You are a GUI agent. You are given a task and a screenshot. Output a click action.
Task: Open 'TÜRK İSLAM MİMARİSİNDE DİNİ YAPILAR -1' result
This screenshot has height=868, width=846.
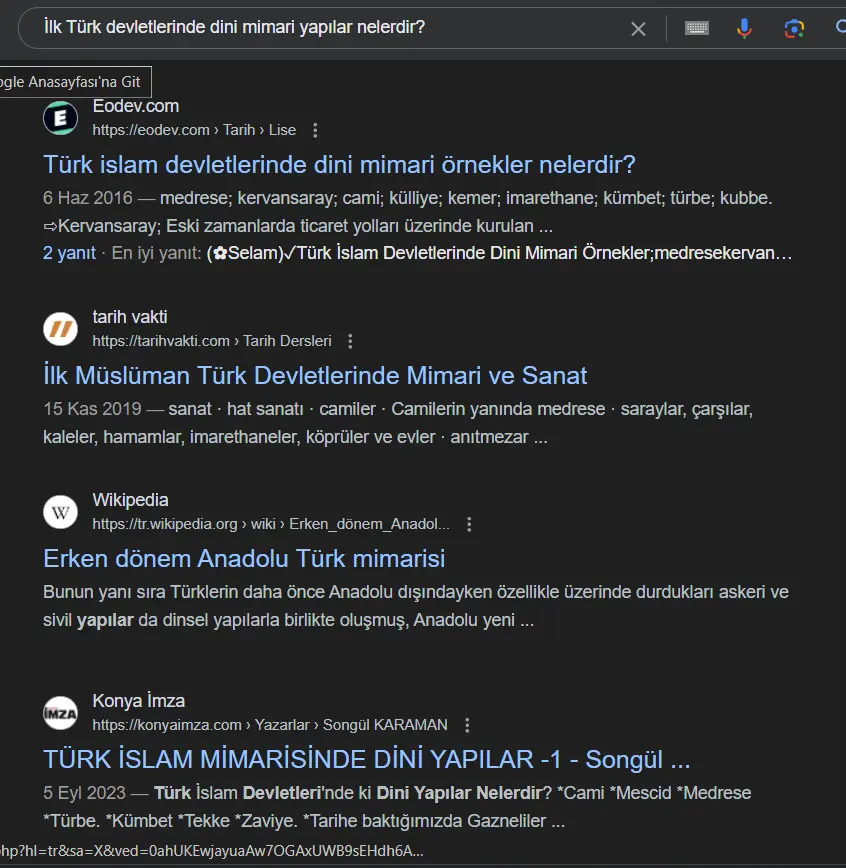tap(367, 760)
